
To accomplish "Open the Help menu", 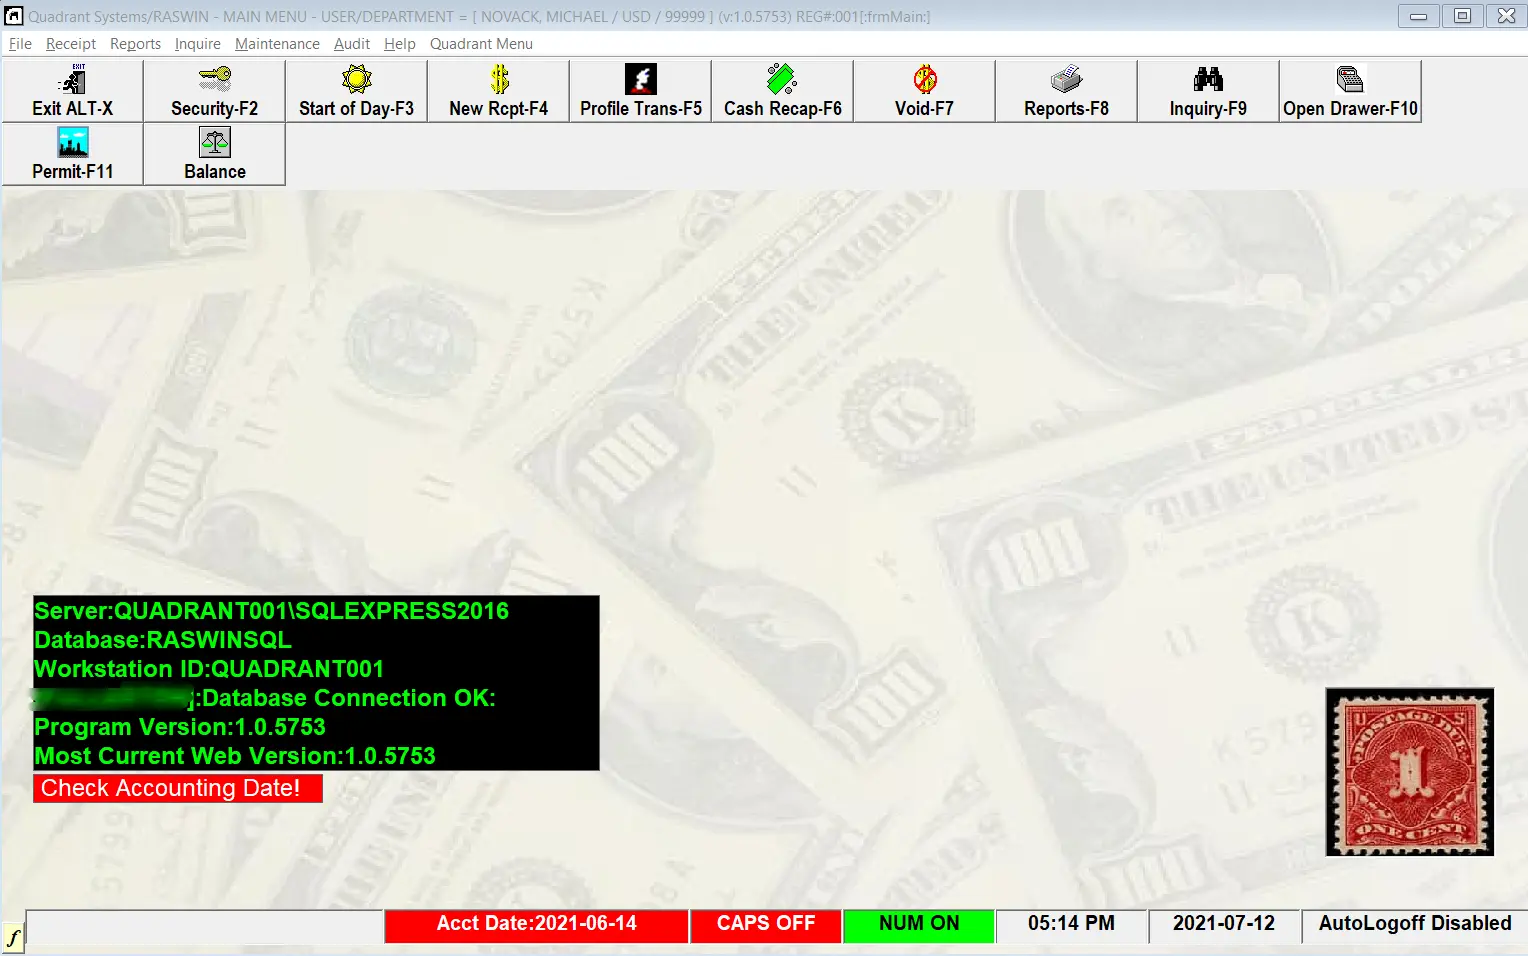I will pos(399,44).
